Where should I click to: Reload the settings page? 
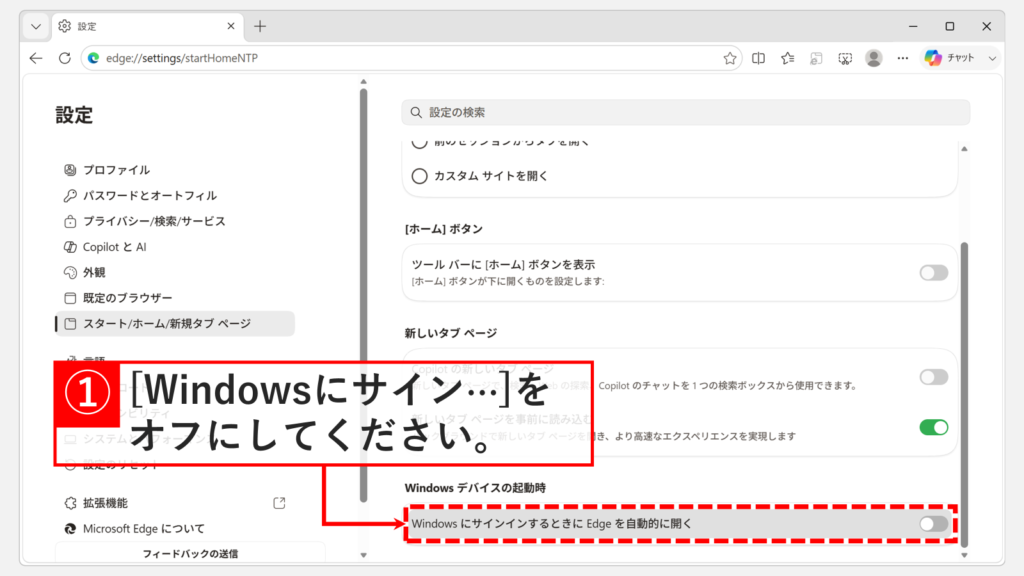click(65, 58)
